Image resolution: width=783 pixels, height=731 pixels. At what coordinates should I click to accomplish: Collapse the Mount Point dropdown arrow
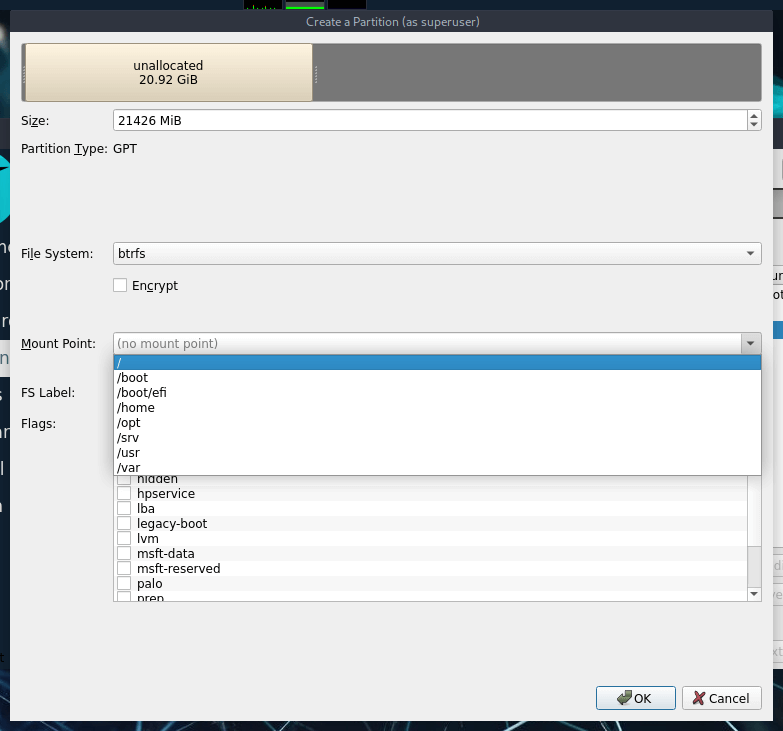[x=750, y=344]
